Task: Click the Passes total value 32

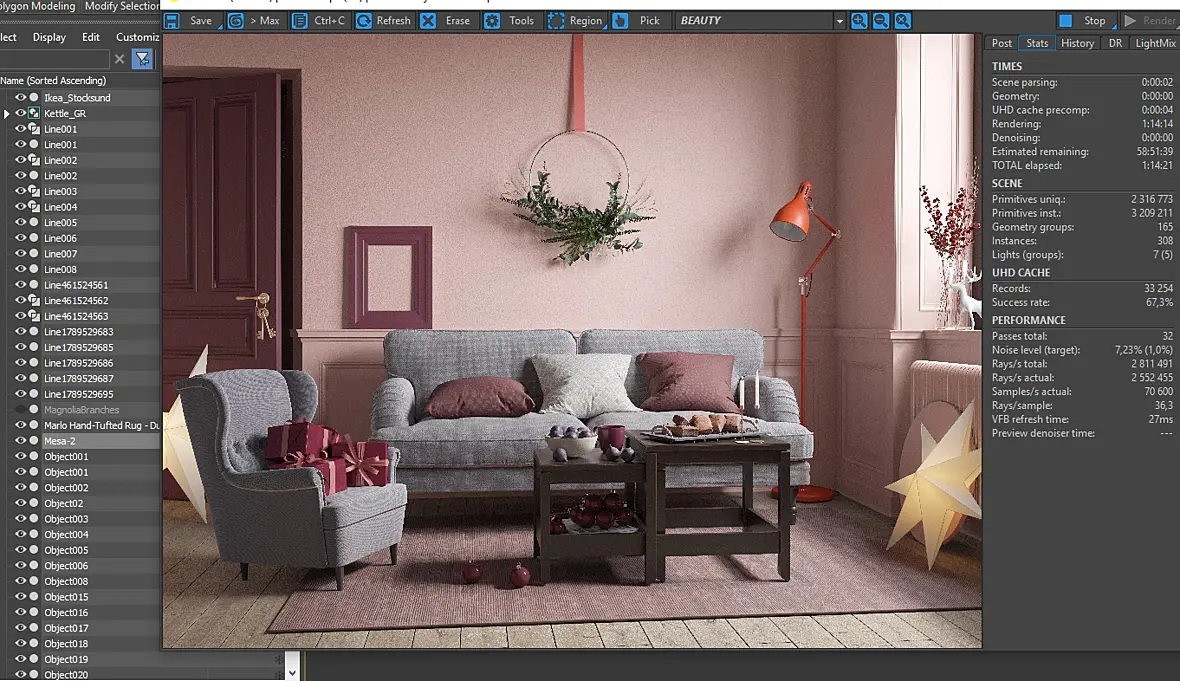Action: click(x=1167, y=336)
